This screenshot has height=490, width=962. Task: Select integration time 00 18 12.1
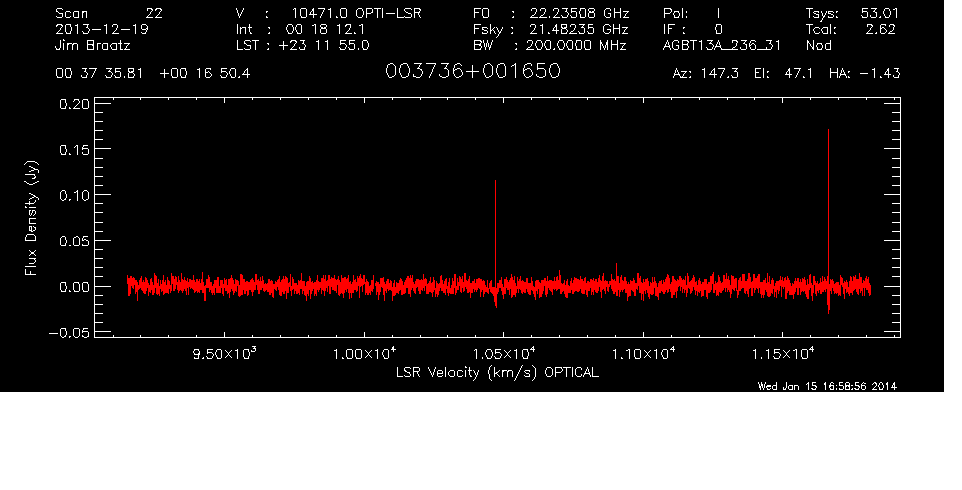tap(325, 29)
